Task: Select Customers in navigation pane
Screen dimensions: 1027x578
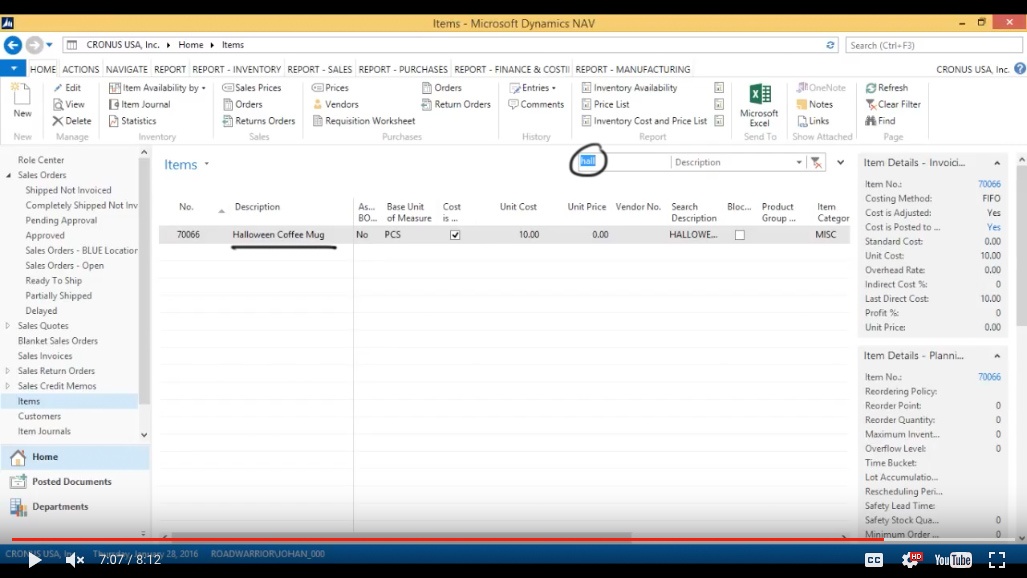Action: pos(39,416)
